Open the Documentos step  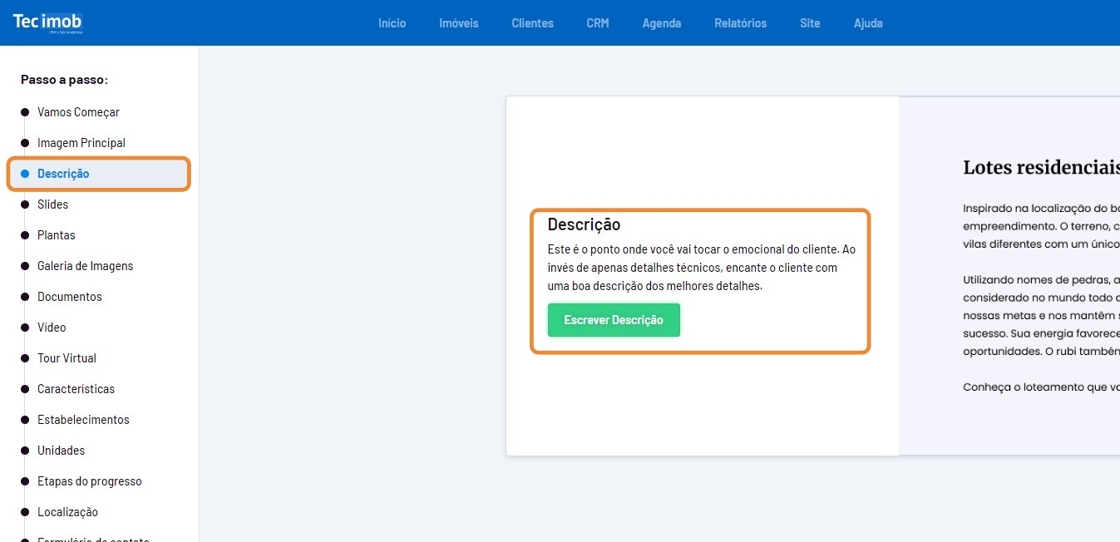click(69, 297)
